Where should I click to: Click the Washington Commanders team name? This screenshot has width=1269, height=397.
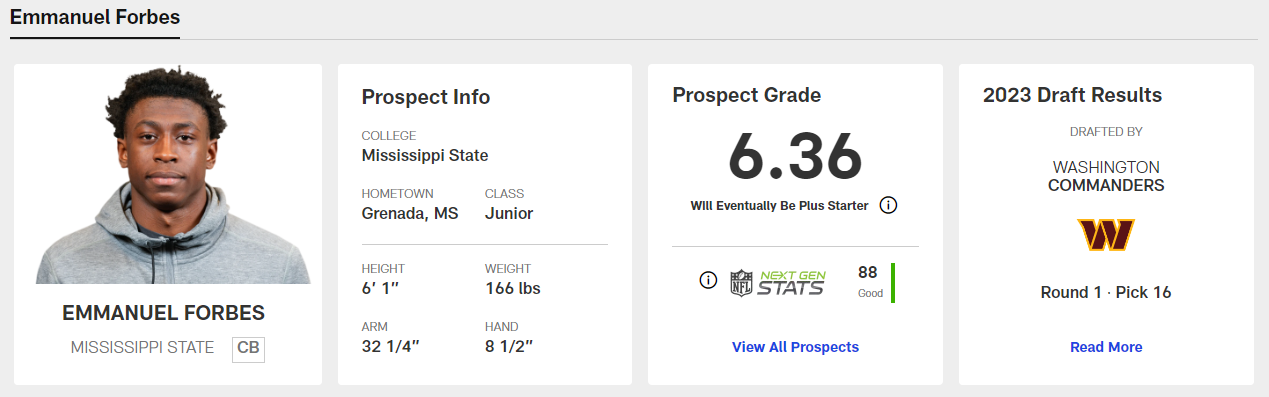point(1106,176)
